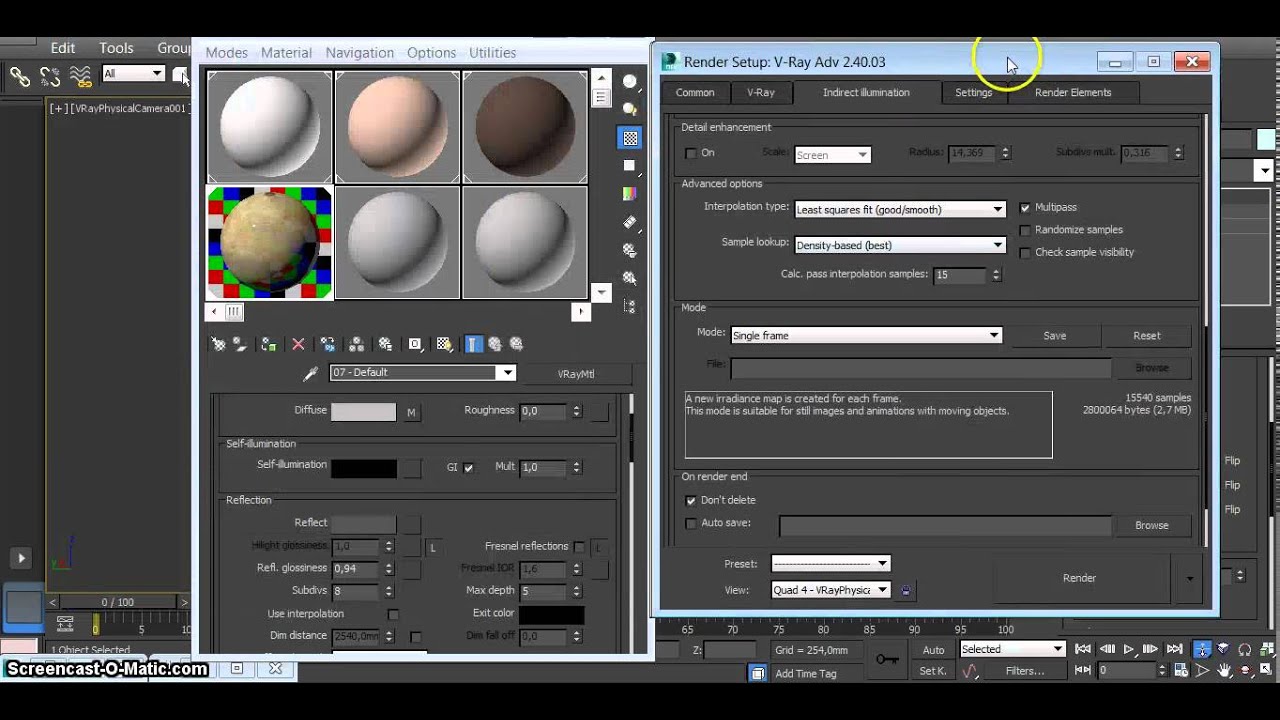1280x720 pixels.
Task: Click the Select by Material icon
Action: click(x=630, y=278)
